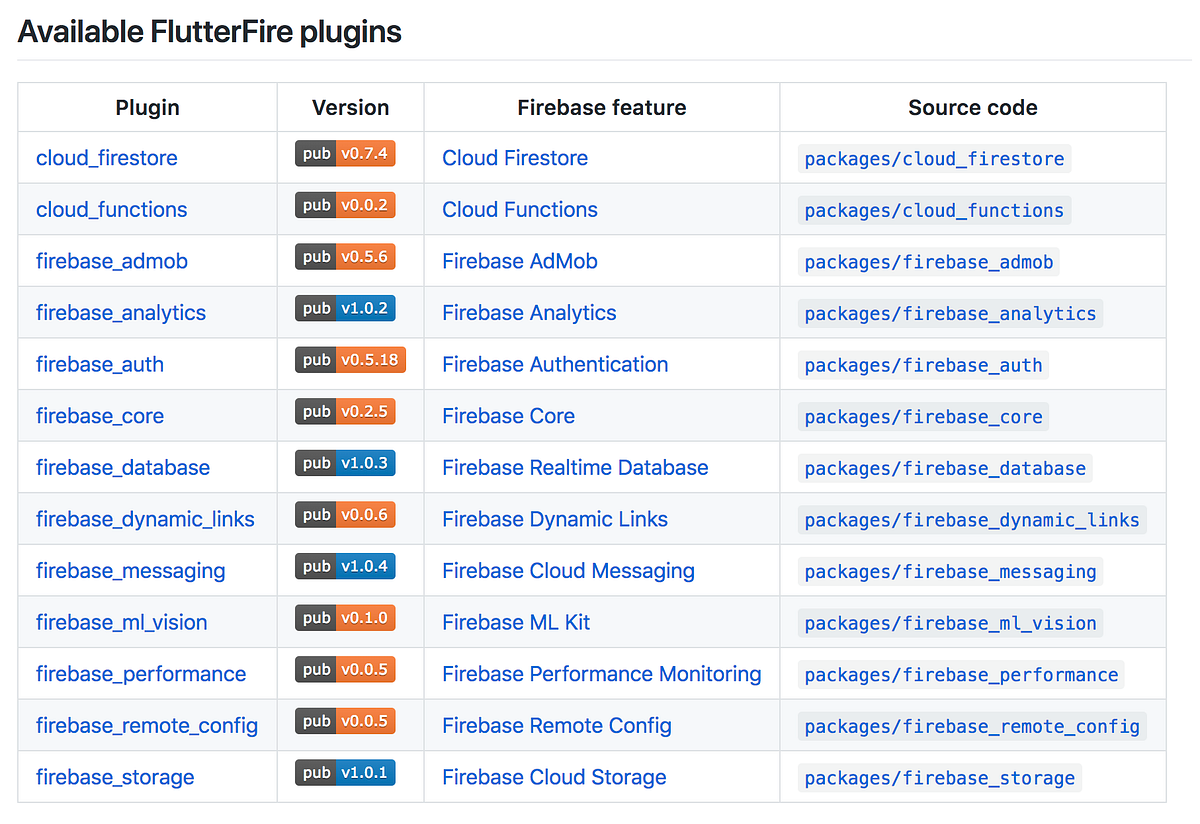This screenshot has height=824, width=1200.
Task: Open the Cloud Functions feature page
Action: tap(519, 209)
